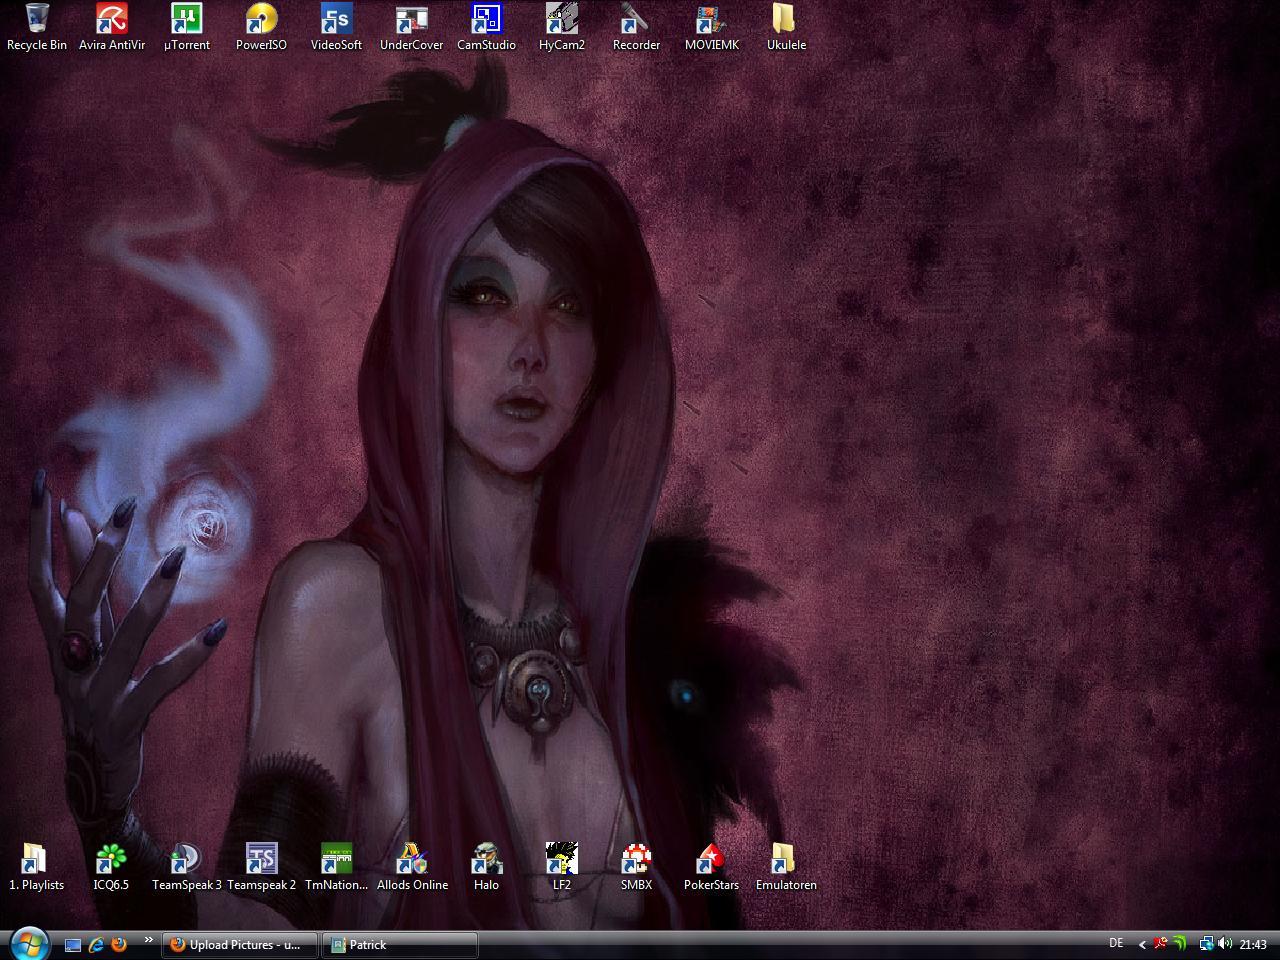The width and height of the screenshot is (1280, 960).
Task: Select the 1. Playlists folder shortcut
Action: pyautogui.click(x=37, y=867)
